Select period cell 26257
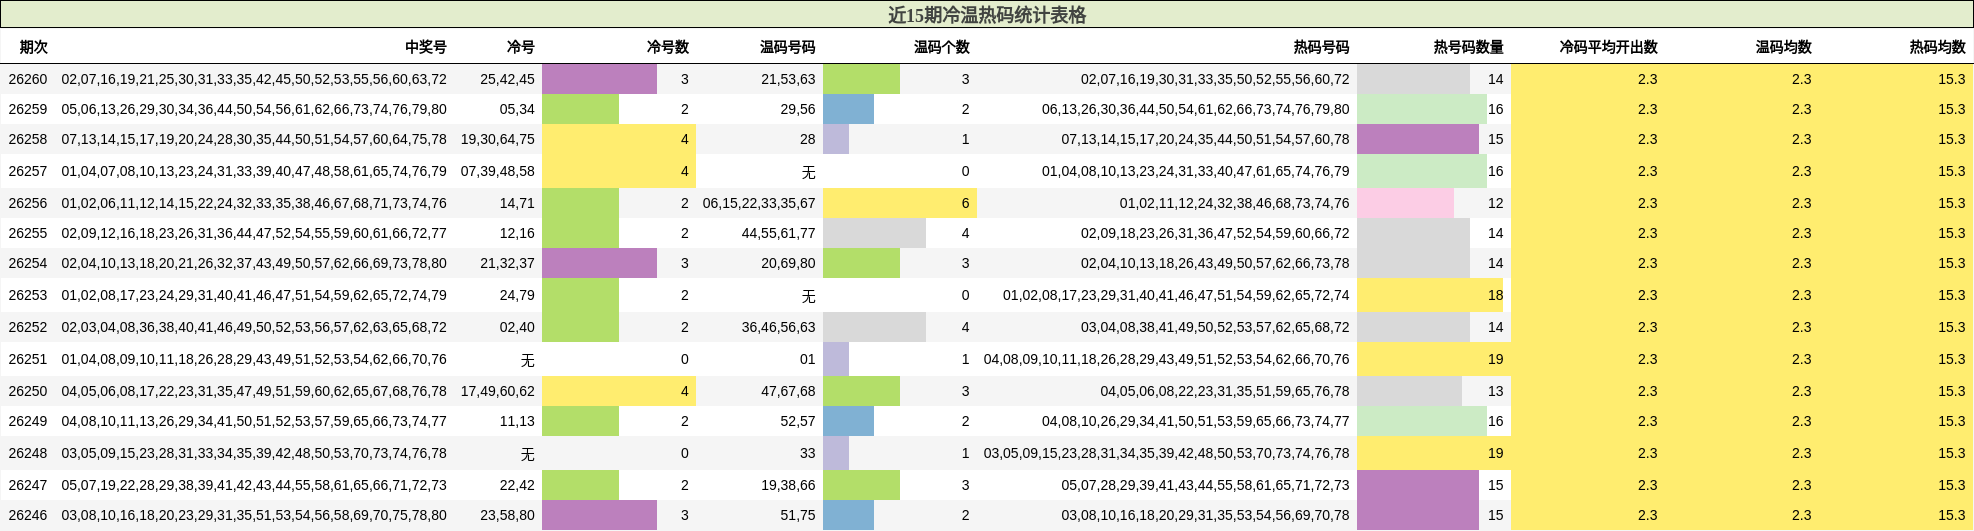The image size is (1974, 531). (x=28, y=171)
